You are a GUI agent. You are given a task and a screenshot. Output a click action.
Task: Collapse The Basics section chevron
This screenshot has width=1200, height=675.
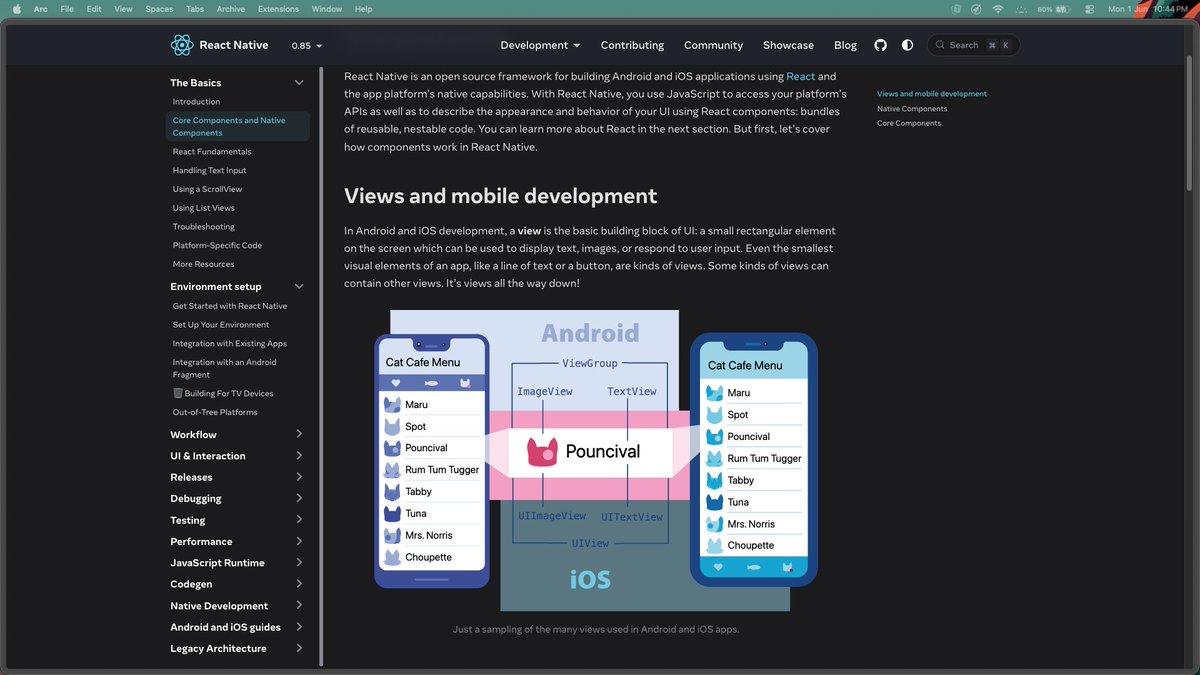pos(299,83)
